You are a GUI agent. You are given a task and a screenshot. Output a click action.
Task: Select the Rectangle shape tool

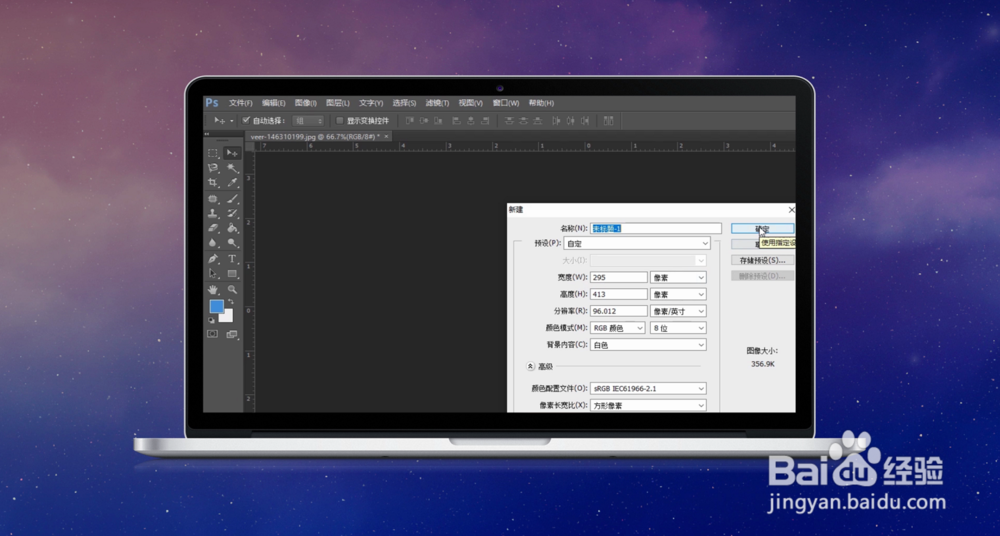(232, 274)
